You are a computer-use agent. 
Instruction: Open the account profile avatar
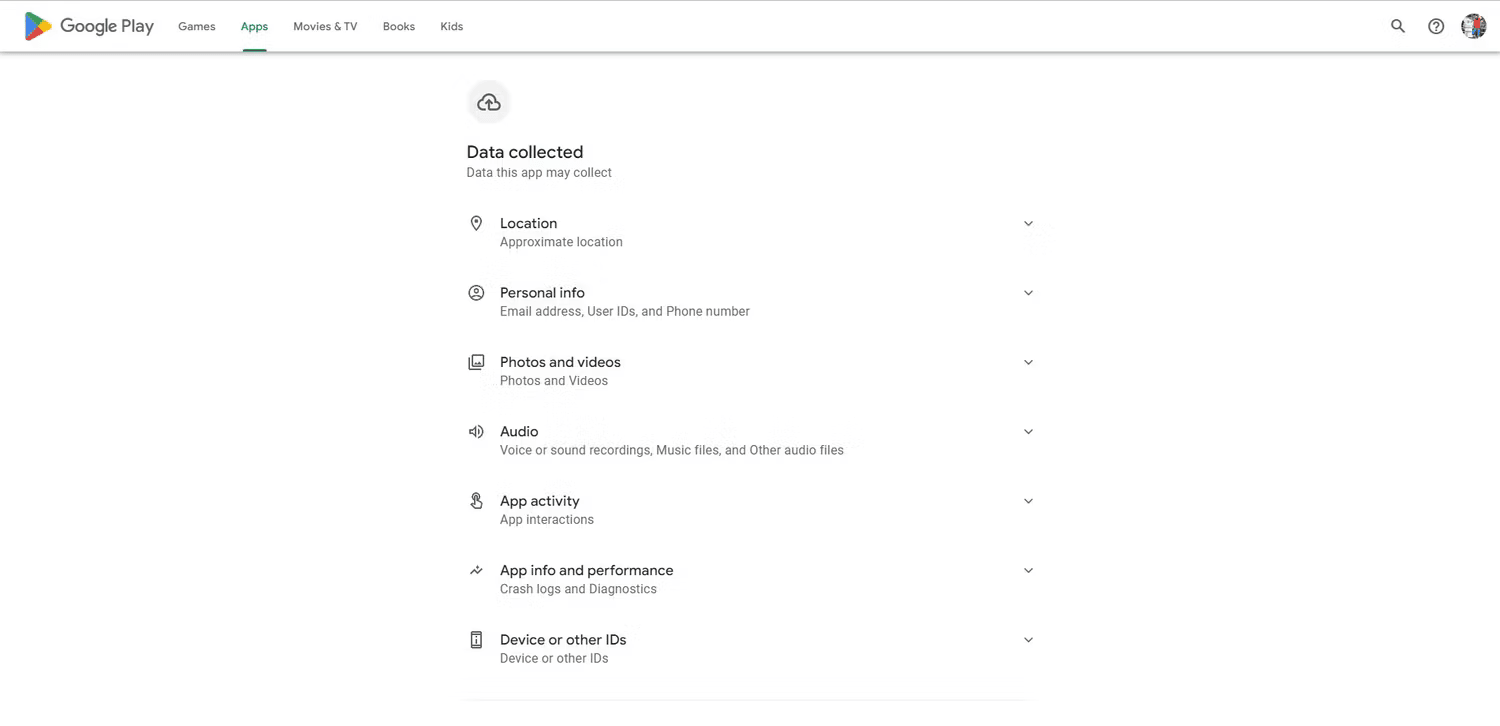tap(1474, 26)
